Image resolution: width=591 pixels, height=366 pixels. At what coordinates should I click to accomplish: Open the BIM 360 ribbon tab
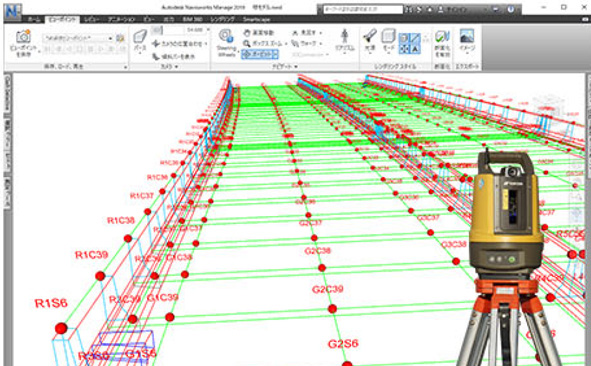192,20
